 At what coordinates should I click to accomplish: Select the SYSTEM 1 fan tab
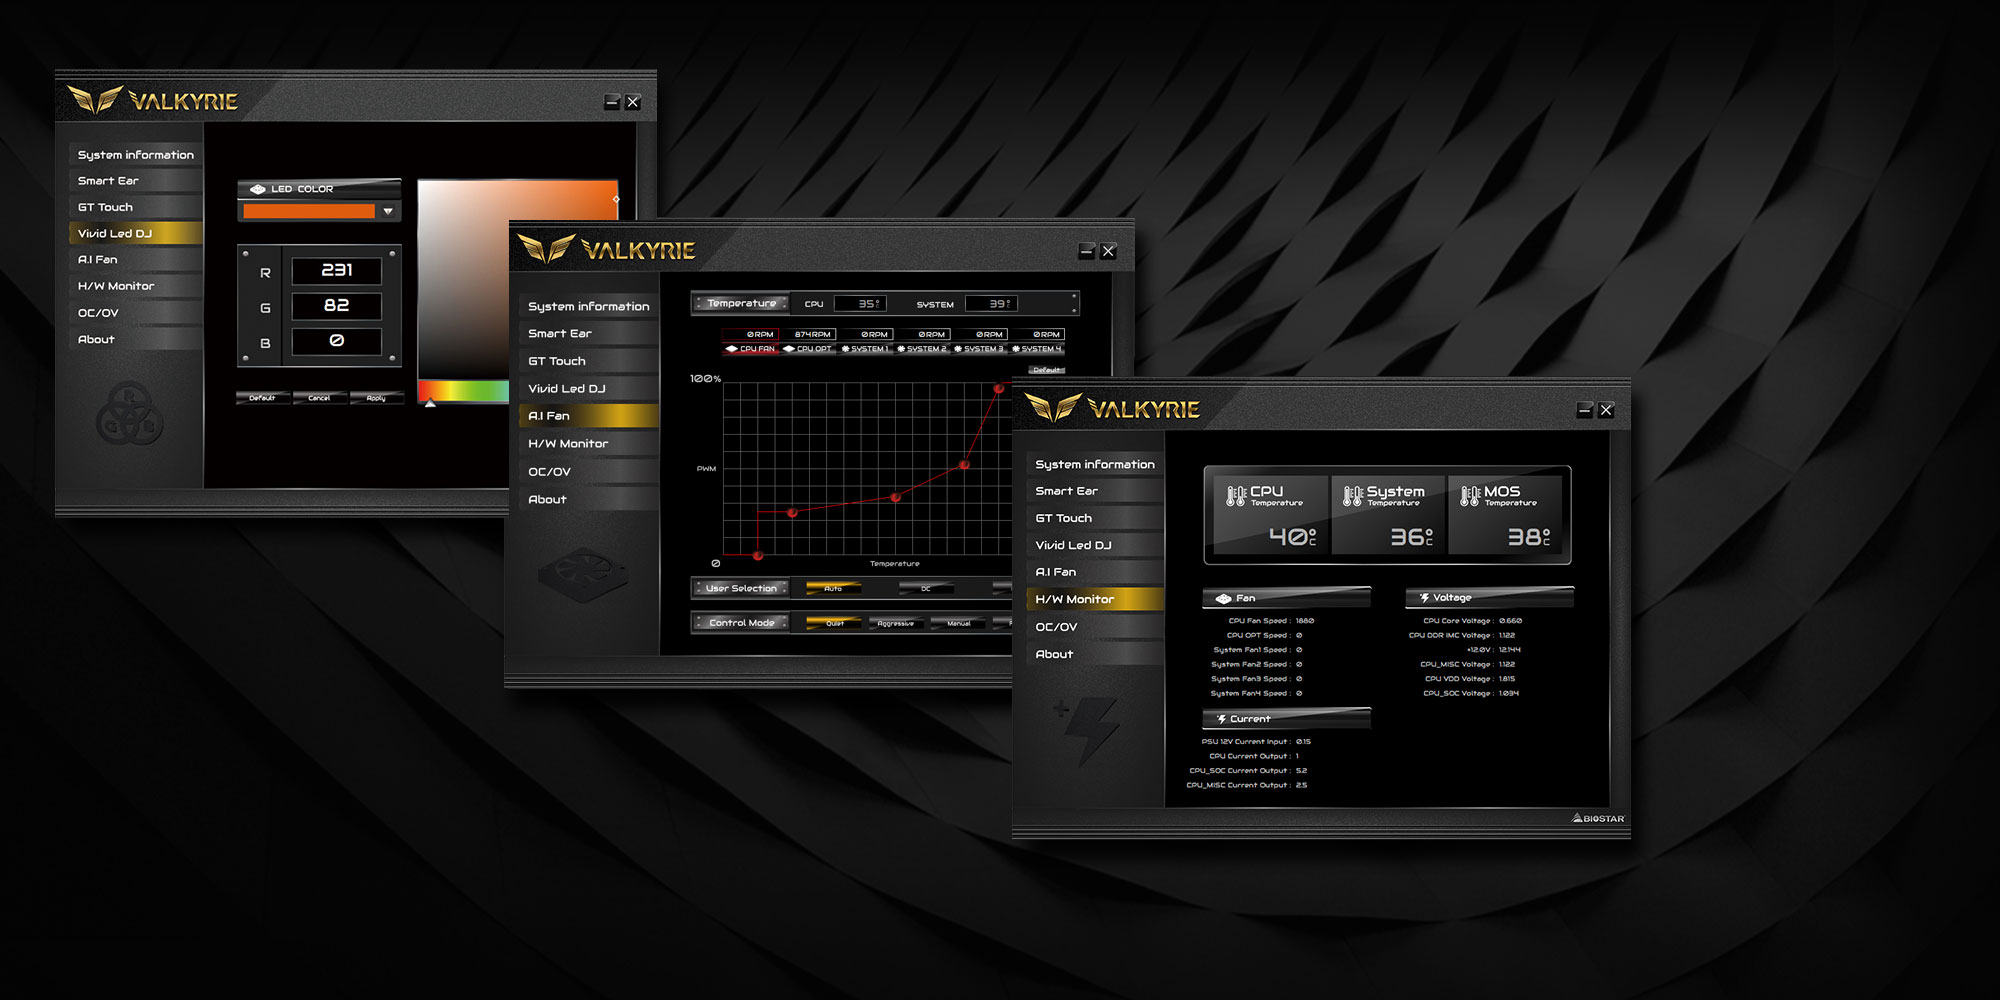(x=865, y=349)
